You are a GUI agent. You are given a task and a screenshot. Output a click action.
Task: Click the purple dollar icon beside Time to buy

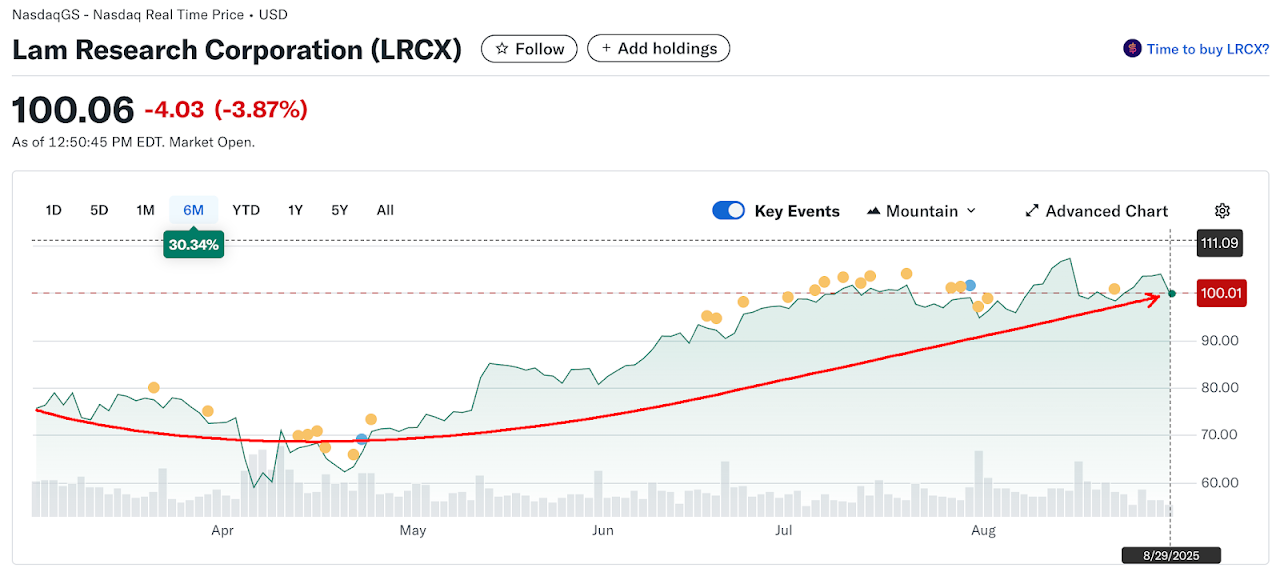1132,48
